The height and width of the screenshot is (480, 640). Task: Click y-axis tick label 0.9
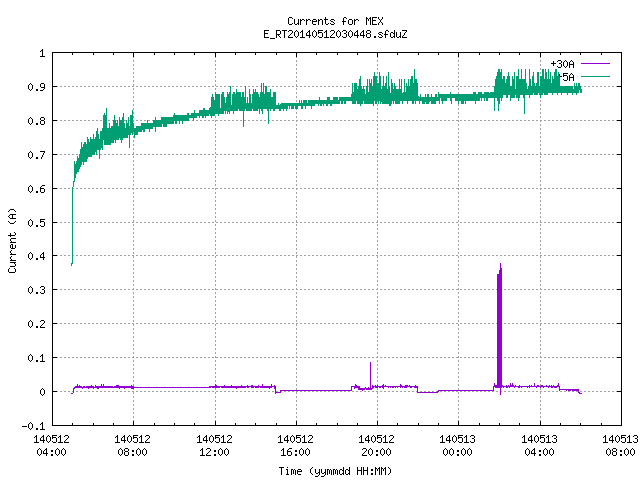tap(36, 87)
